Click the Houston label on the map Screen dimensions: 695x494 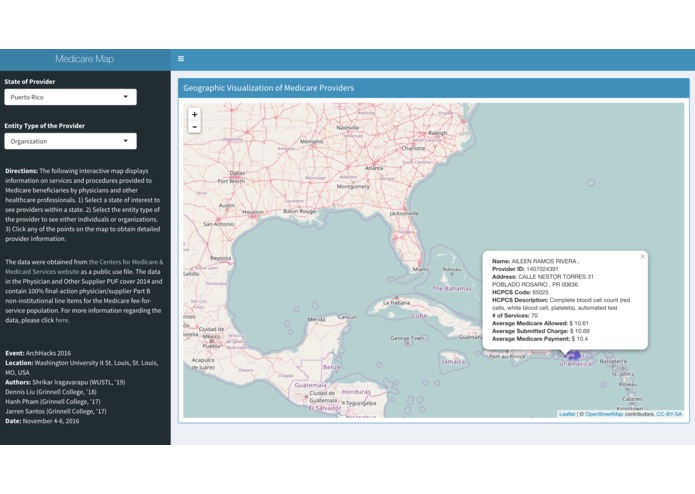[x=253, y=212]
